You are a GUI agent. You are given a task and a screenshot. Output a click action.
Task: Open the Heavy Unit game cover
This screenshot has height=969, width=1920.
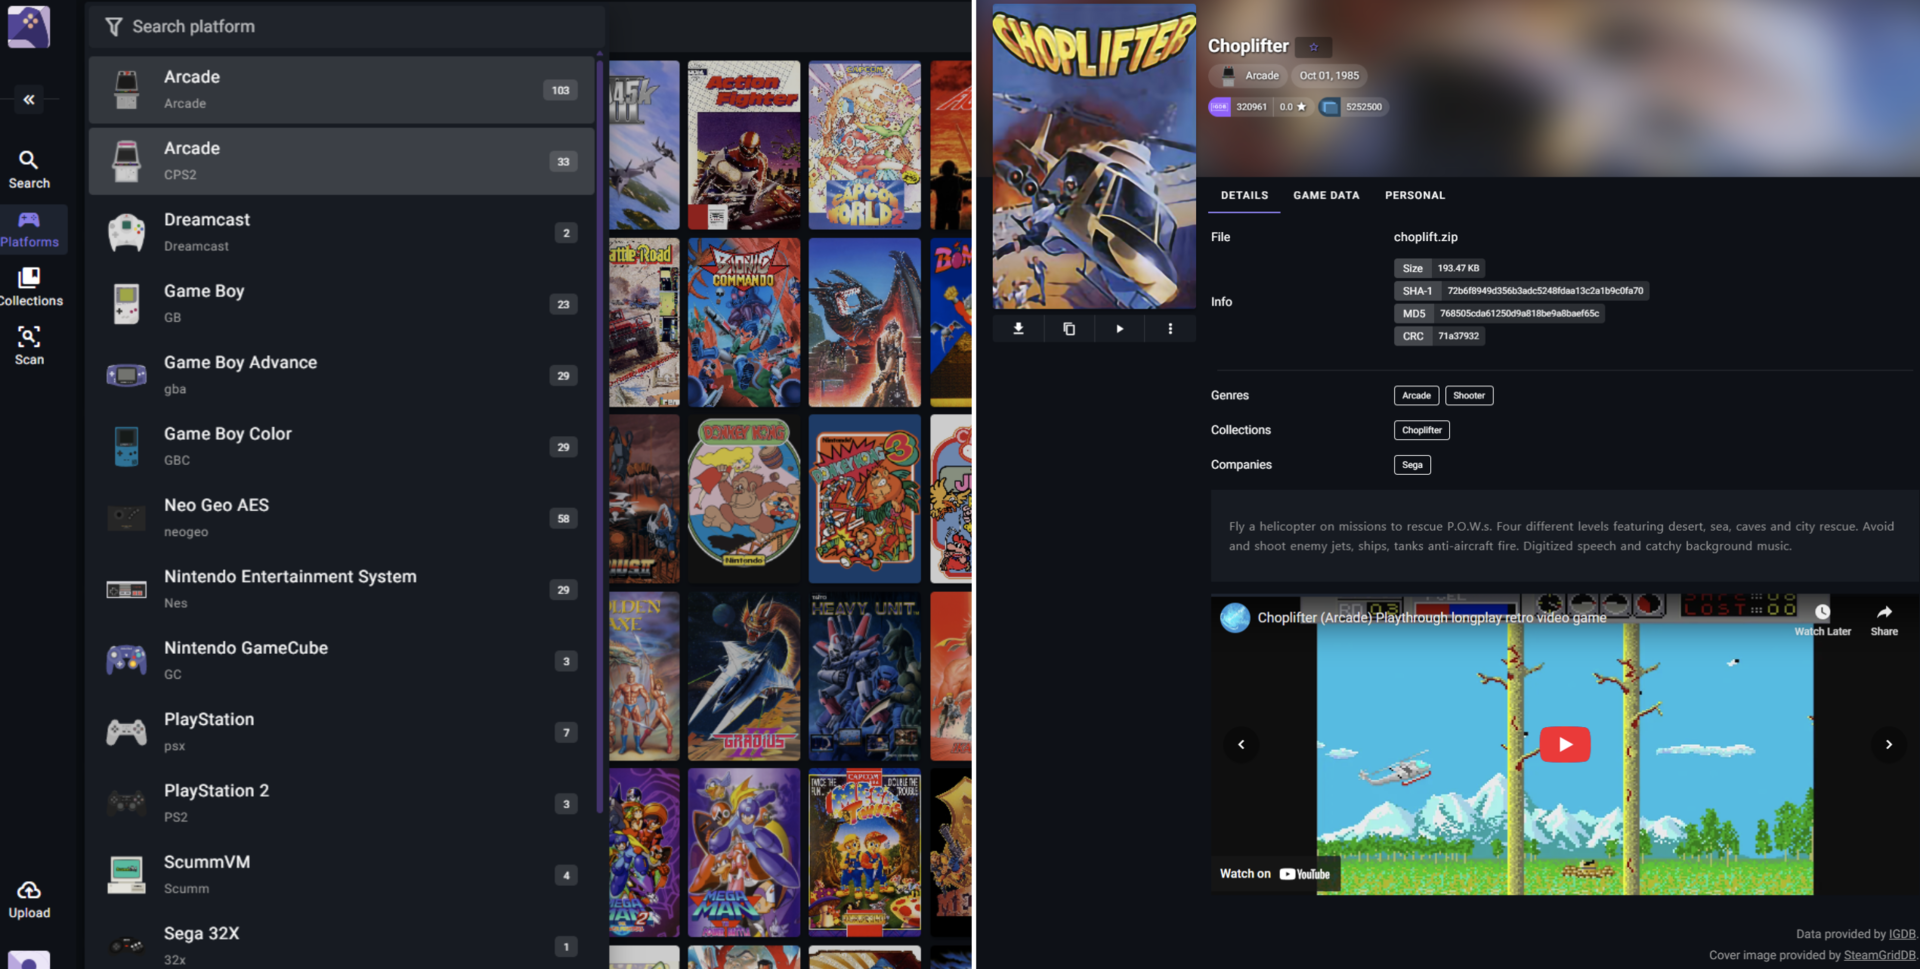point(865,676)
